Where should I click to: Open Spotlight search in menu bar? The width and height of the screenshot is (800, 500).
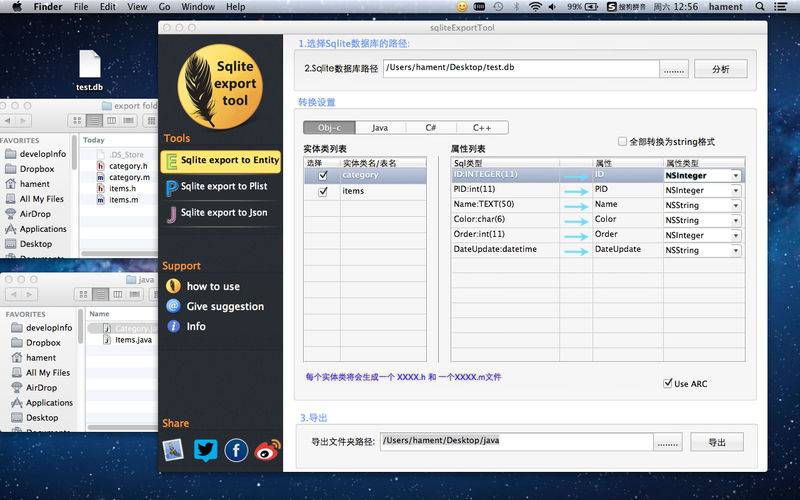pyautogui.click(x=760, y=7)
